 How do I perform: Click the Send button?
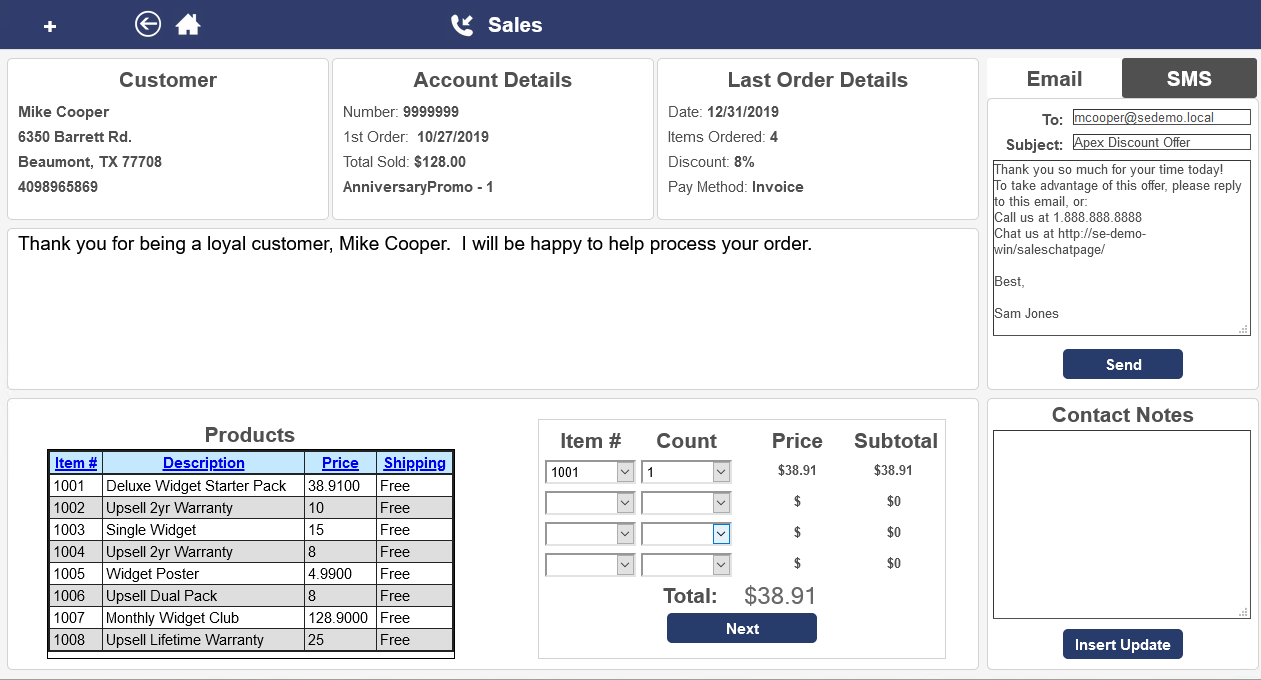click(x=1122, y=364)
